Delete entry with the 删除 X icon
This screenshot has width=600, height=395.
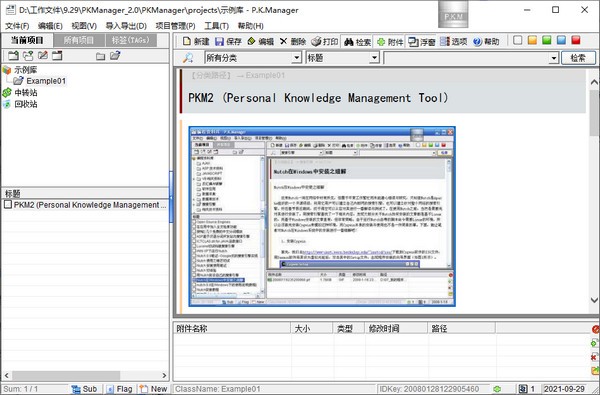click(x=283, y=41)
